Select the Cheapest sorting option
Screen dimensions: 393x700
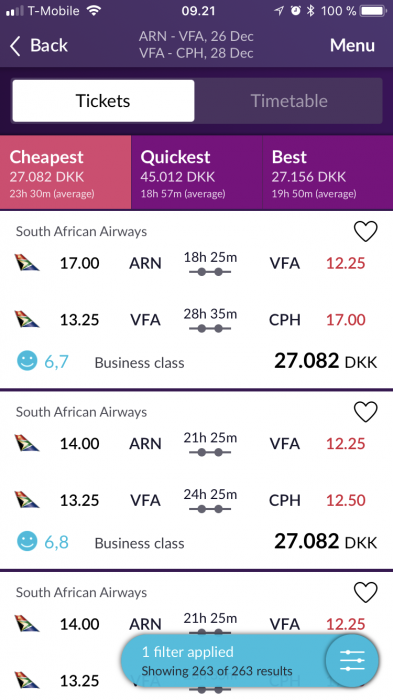[x=66, y=172]
